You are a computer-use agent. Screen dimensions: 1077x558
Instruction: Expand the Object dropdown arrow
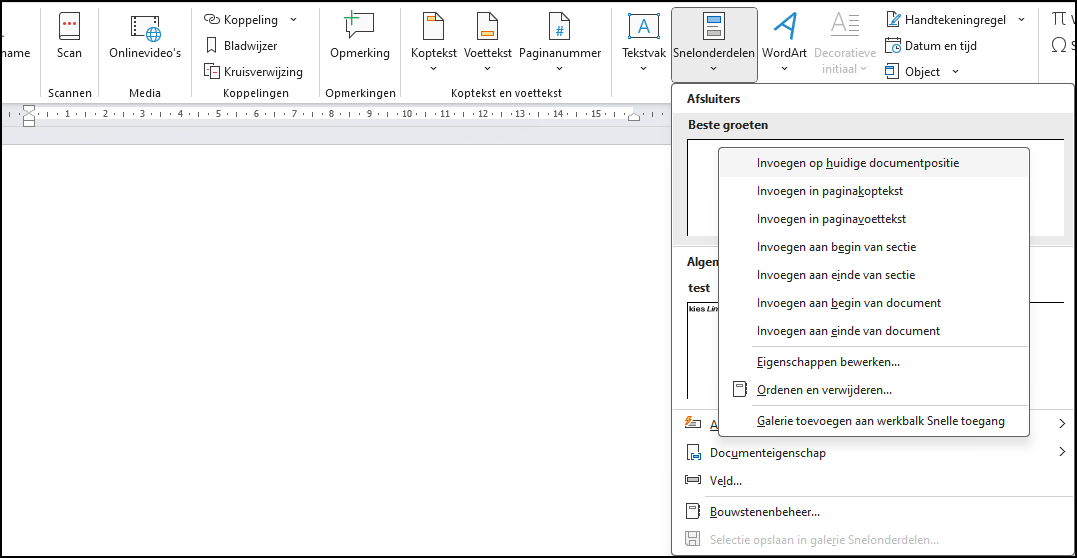[x=955, y=71]
